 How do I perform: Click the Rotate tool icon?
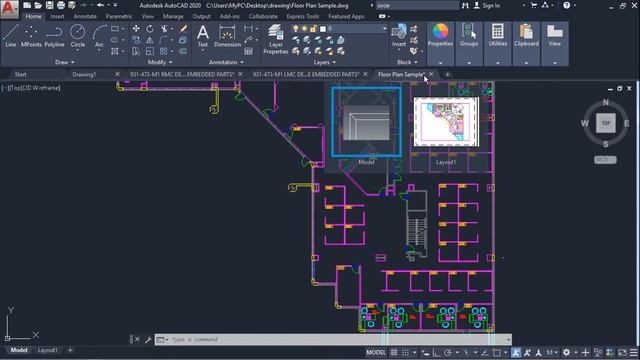(150, 29)
